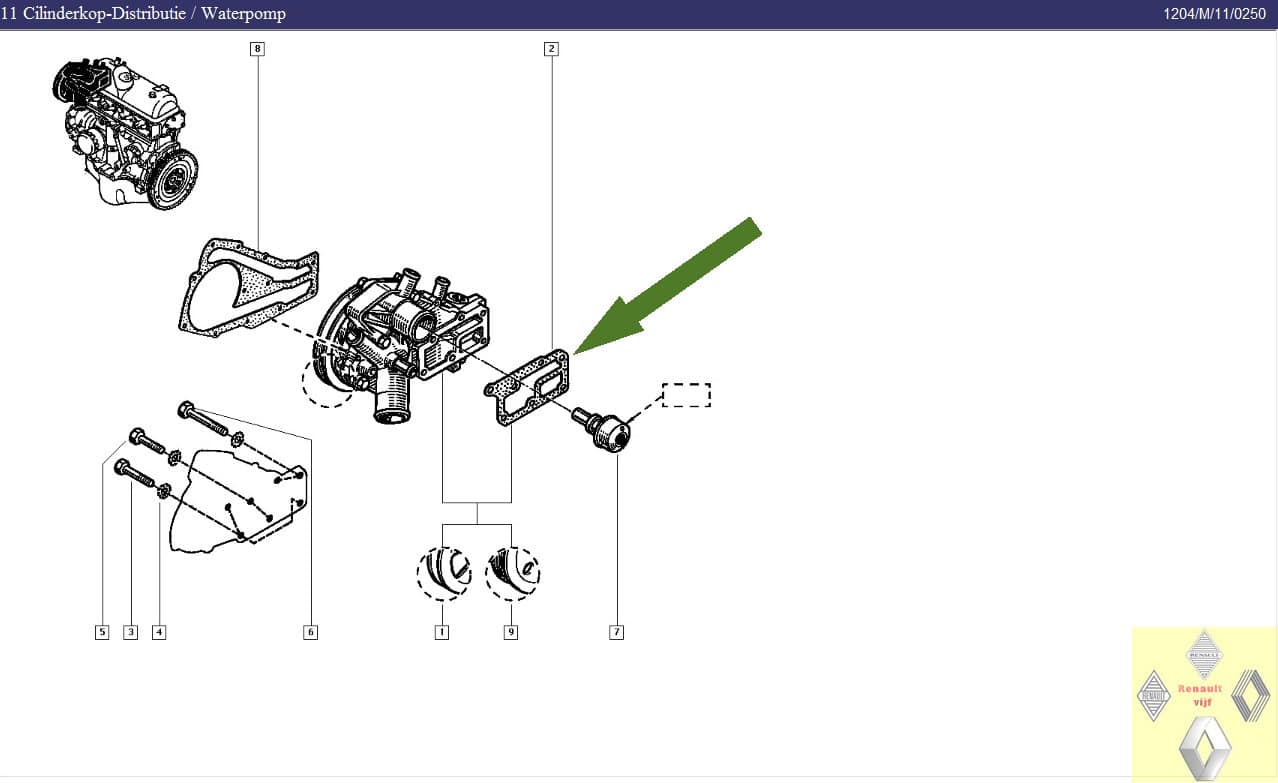1278x783 pixels.
Task: Click part number 7 callout label
Action: [x=617, y=631]
